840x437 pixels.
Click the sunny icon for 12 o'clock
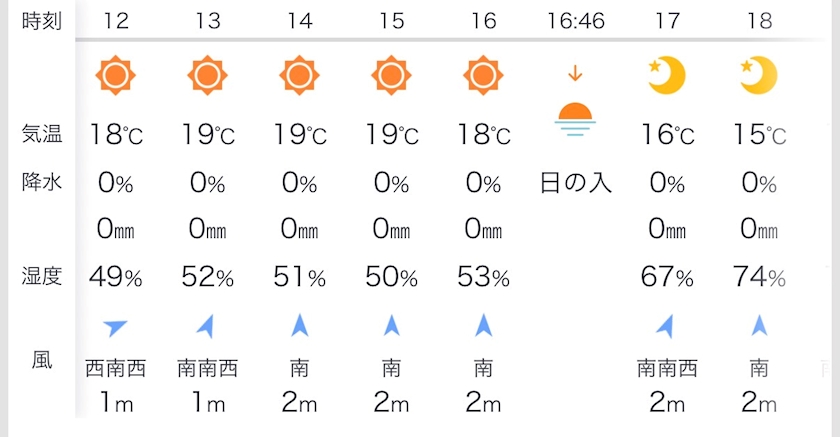coord(116,76)
